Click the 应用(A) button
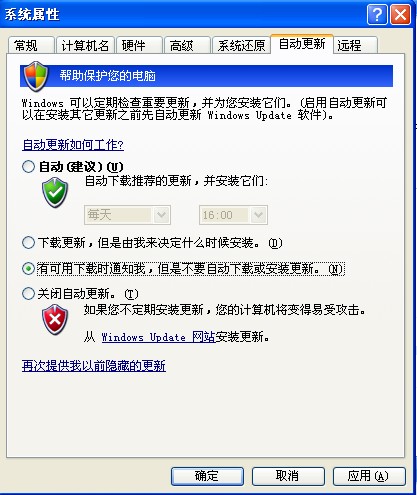 click(369, 476)
